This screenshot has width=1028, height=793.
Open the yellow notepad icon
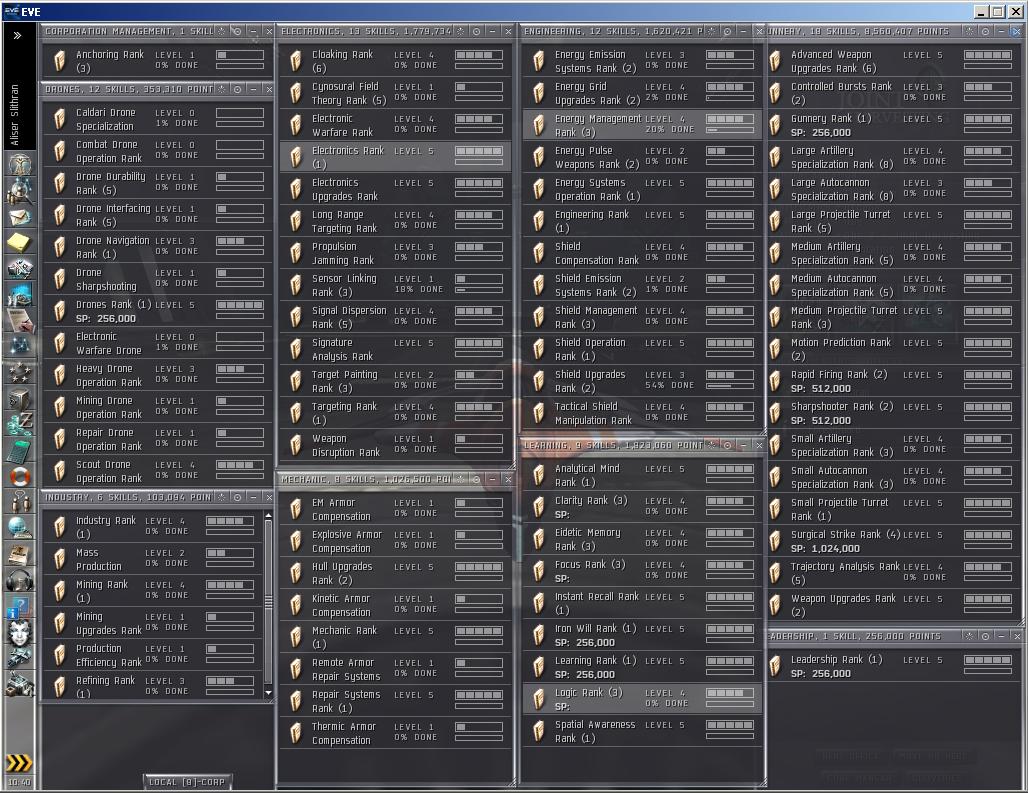pyautogui.click(x=20, y=242)
